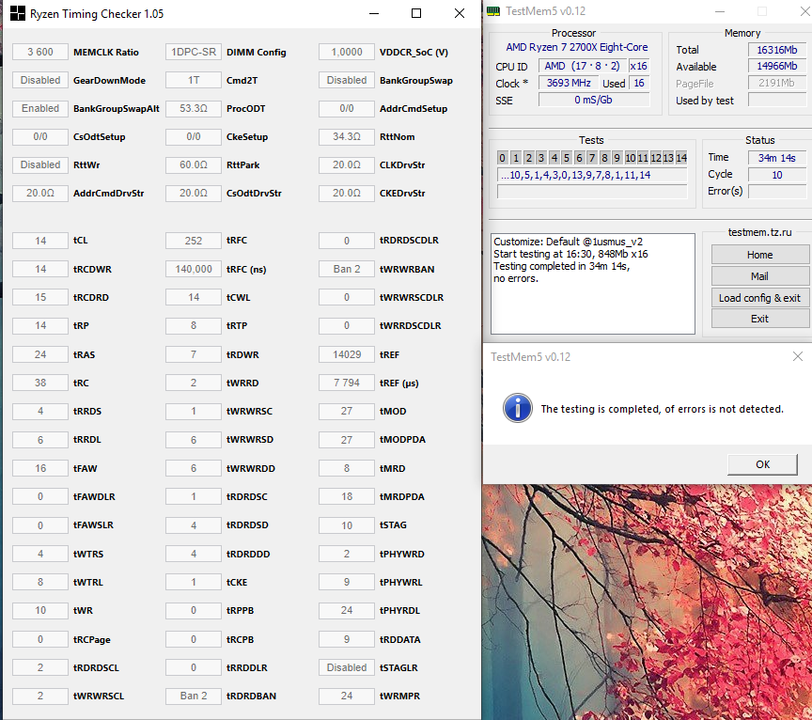Click the DIMM Config 1DPC-SR field
This screenshot has height=720, width=812.
[194, 52]
